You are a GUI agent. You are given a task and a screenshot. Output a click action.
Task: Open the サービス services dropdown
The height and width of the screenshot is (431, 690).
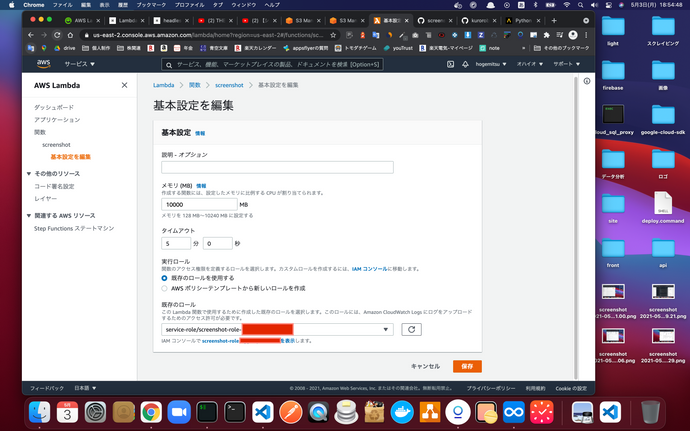click(80, 64)
